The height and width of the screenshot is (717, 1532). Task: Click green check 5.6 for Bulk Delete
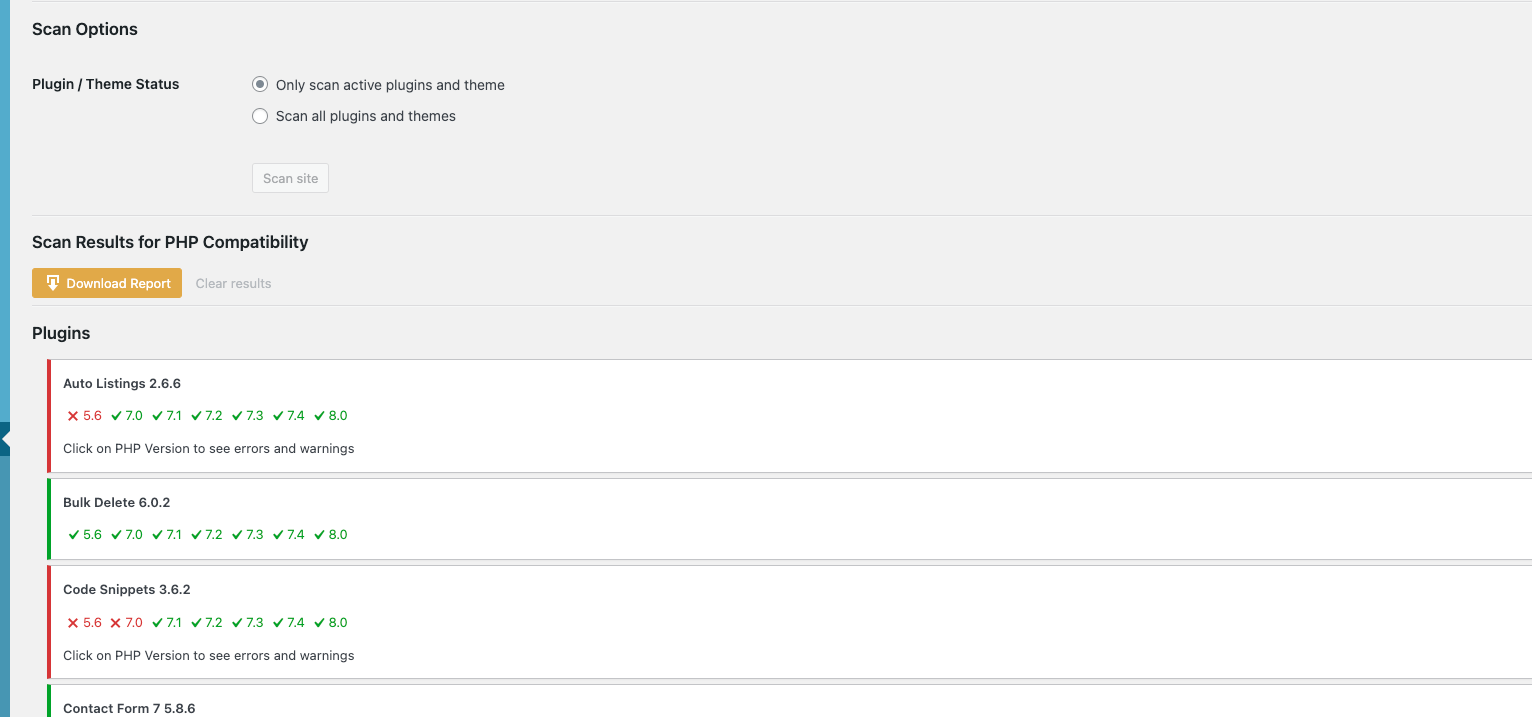pyautogui.click(x=85, y=535)
